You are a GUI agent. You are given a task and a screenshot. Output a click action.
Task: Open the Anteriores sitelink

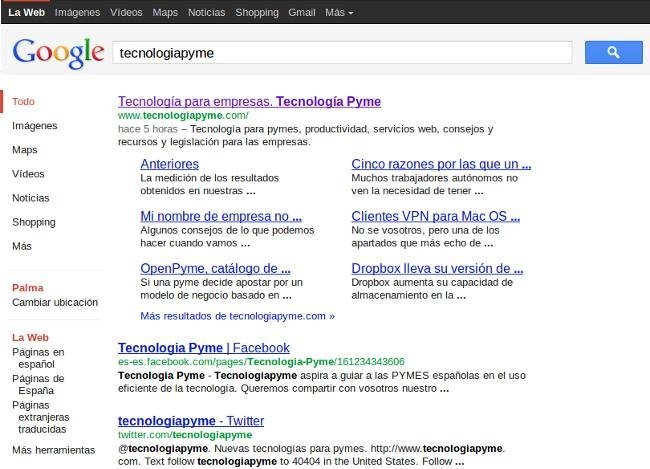coord(169,164)
